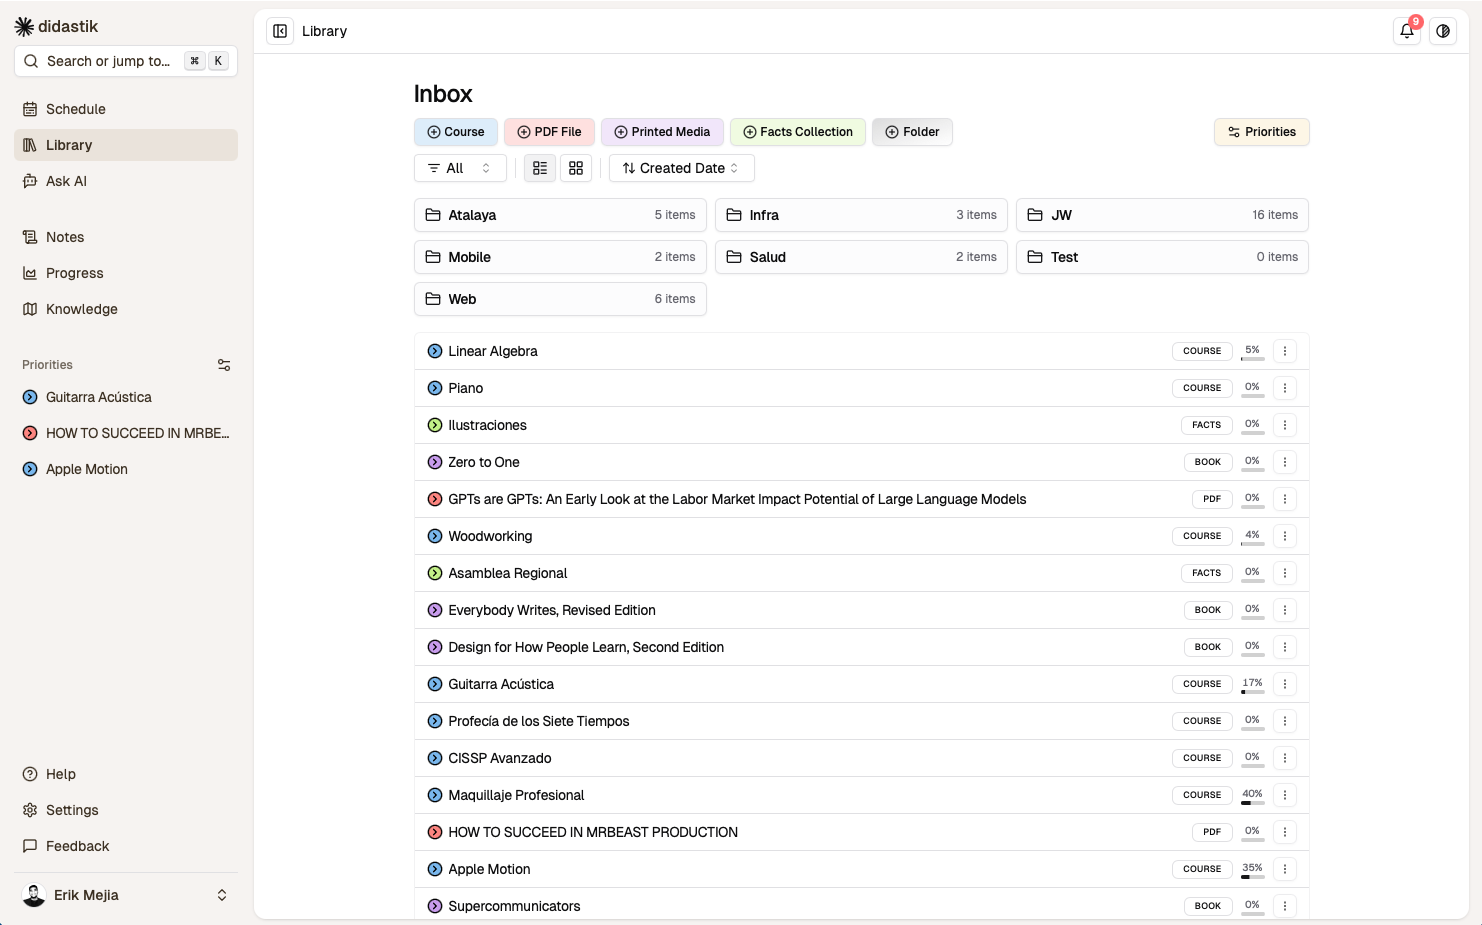1482x925 pixels.
Task: Click the purple chevron icon next to Zero to One
Action: click(x=435, y=462)
